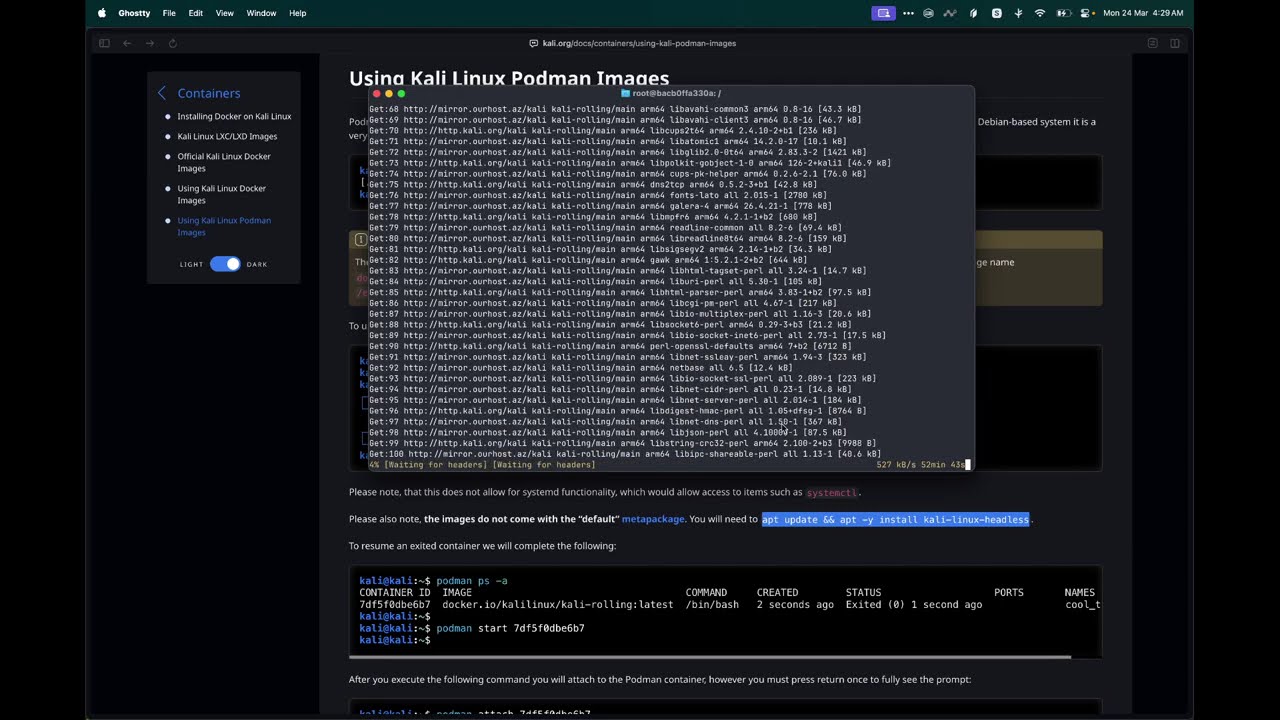Open the Ghostty application menu
1280x720 pixels.
134,13
